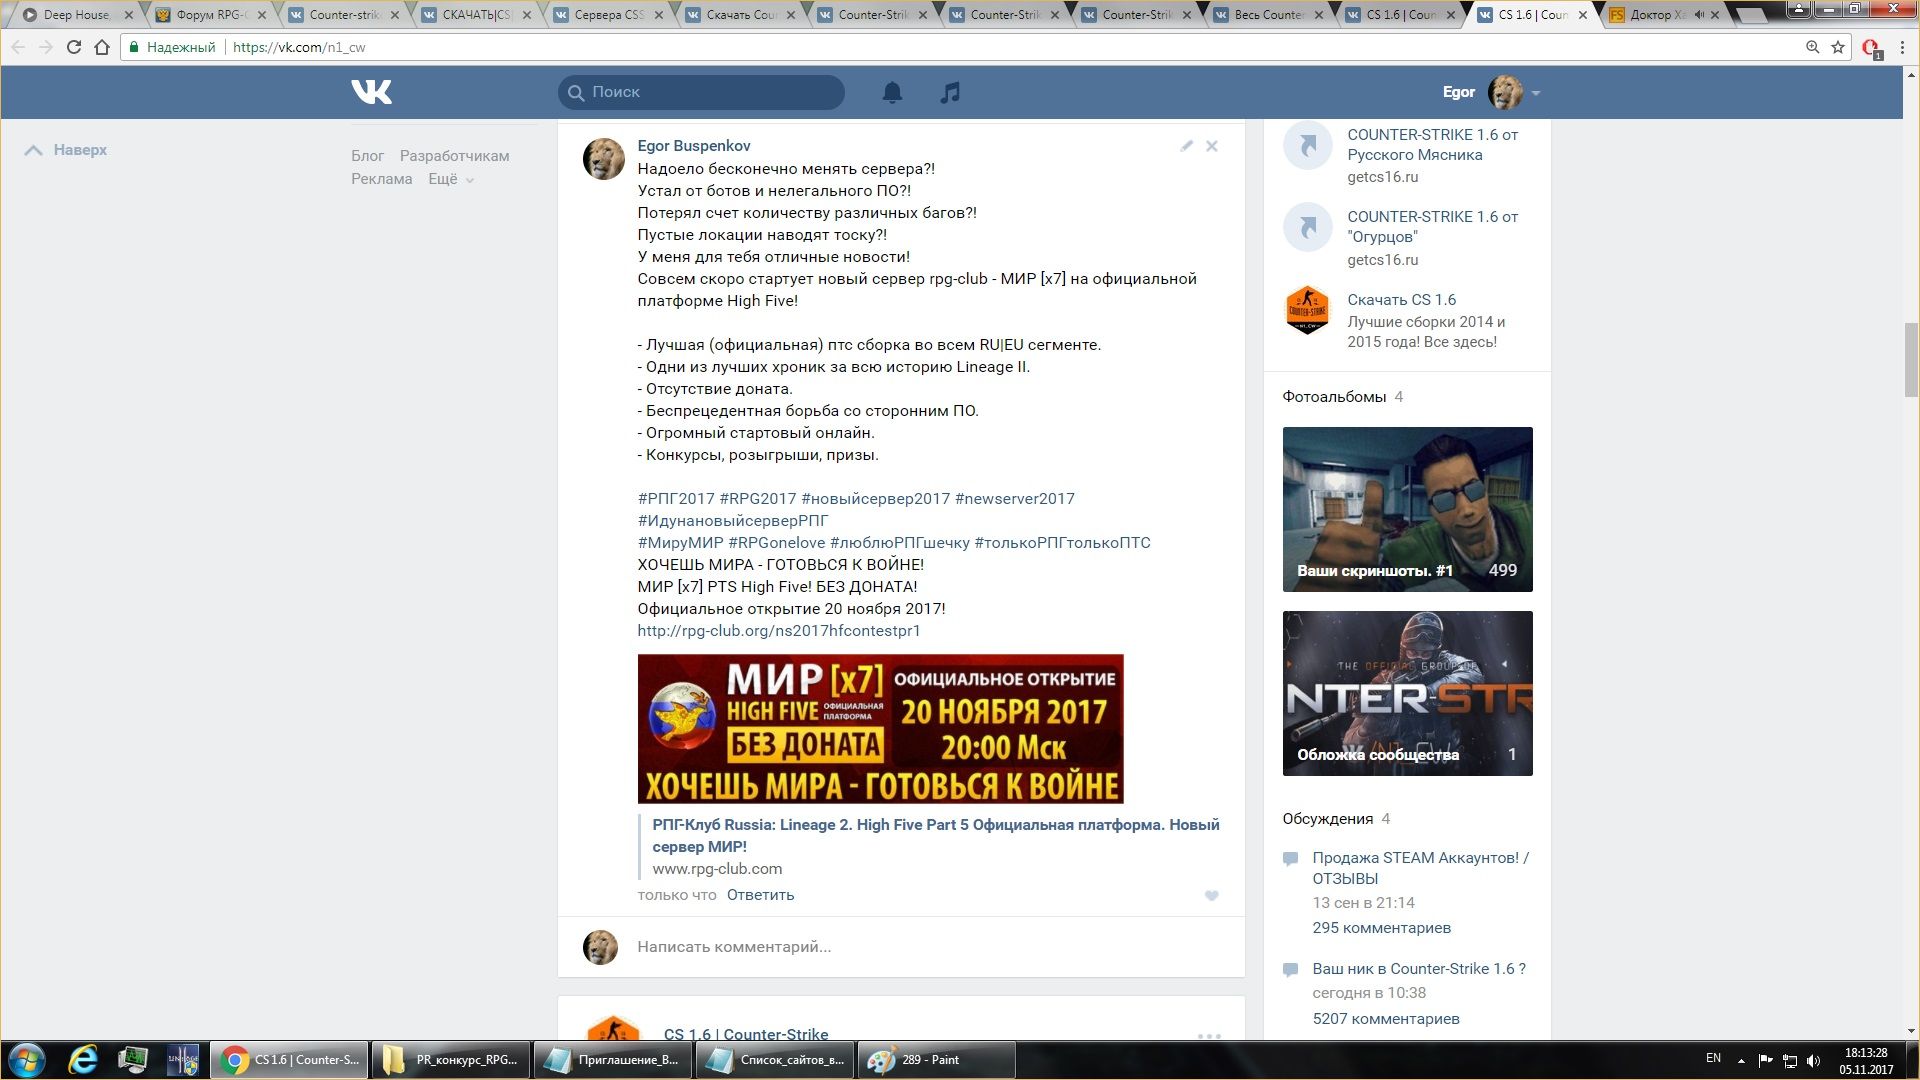Click the #RPG2017 hashtag

point(757,499)
